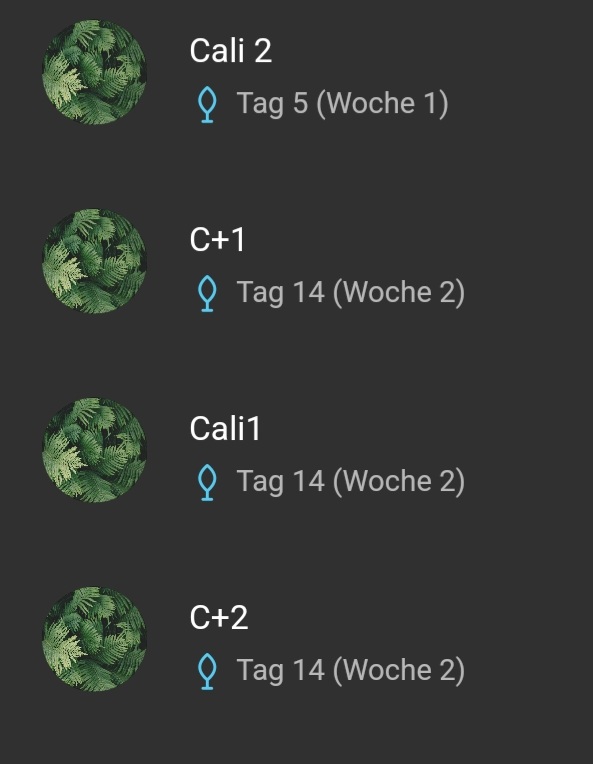Click Tag 14 (Woche 2) under C+1
The image size is (593, 764).
point(351,293)
